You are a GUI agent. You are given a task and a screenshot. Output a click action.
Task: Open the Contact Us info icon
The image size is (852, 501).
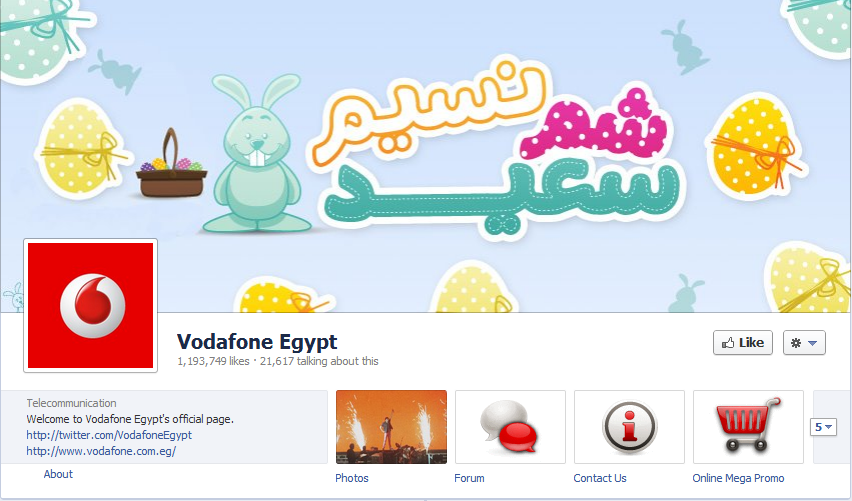pos(629,427)
